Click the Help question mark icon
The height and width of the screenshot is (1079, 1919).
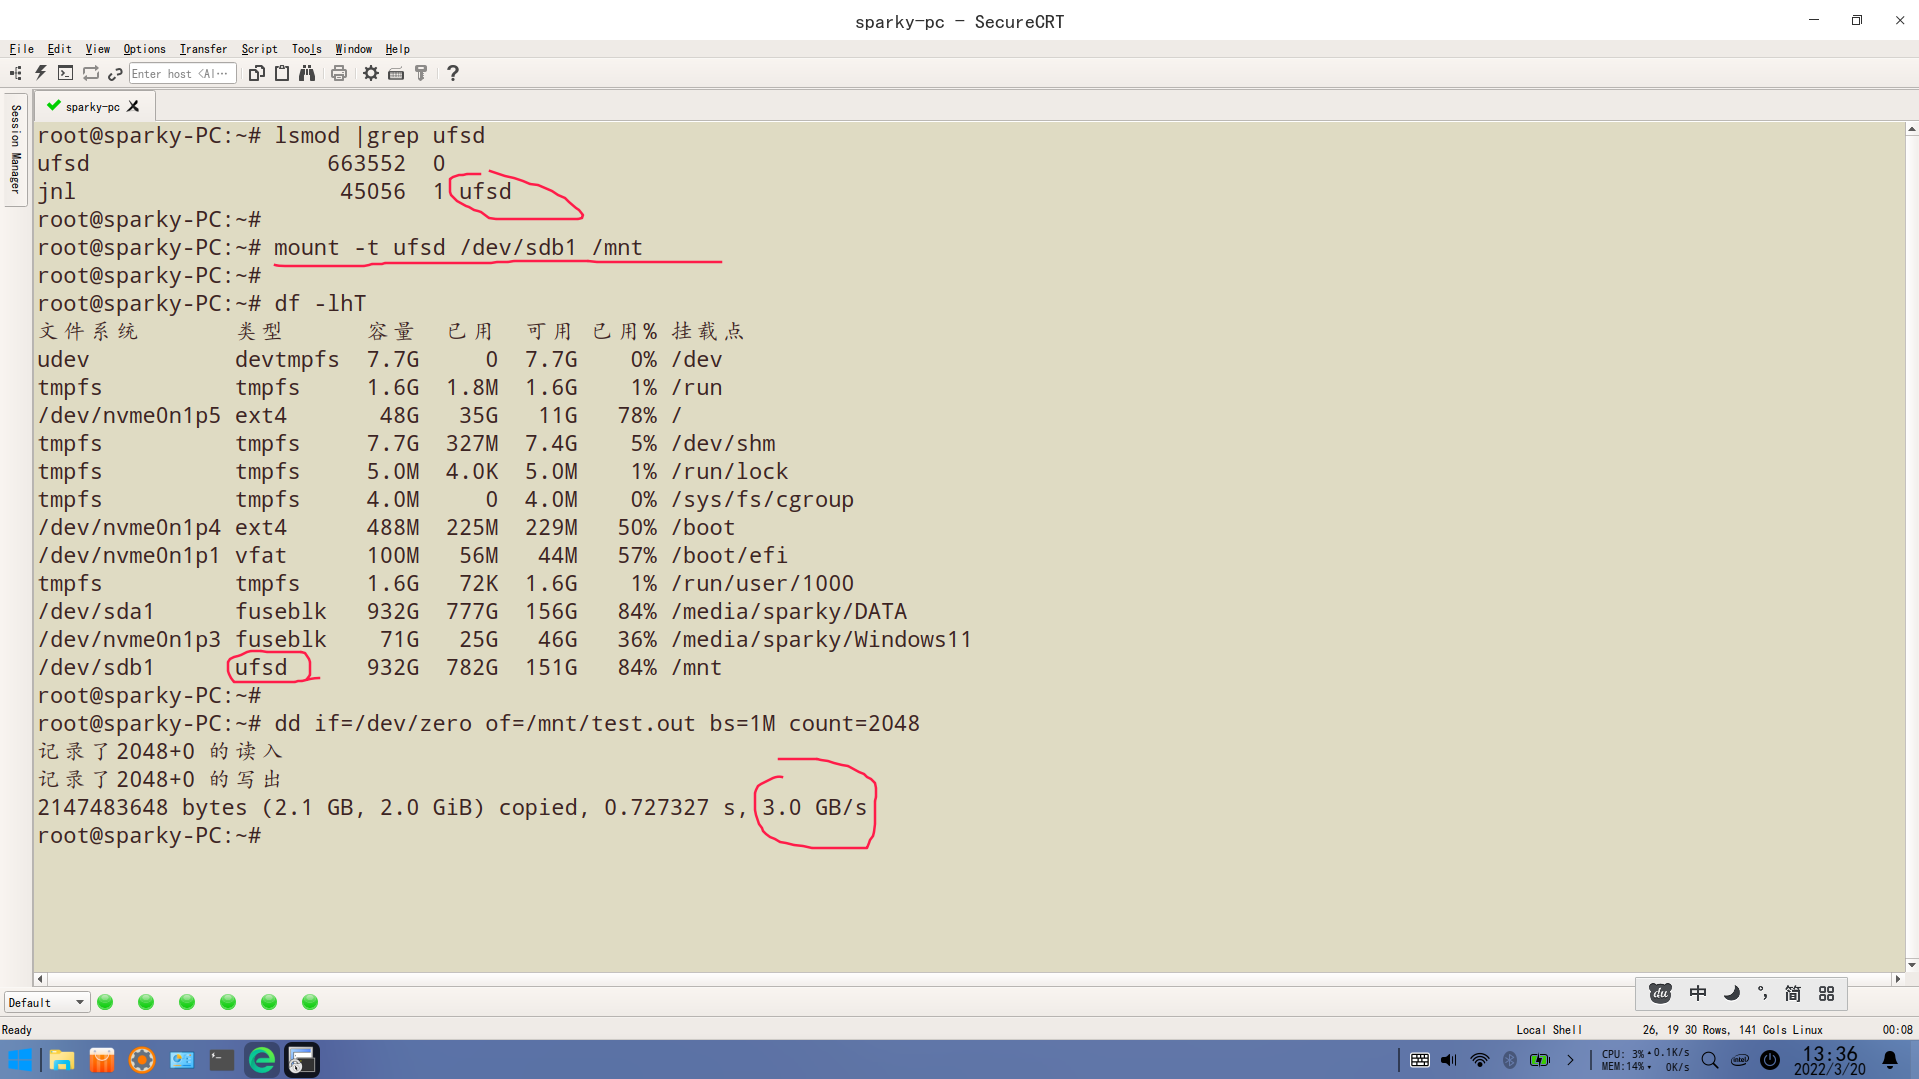[453, 73]
